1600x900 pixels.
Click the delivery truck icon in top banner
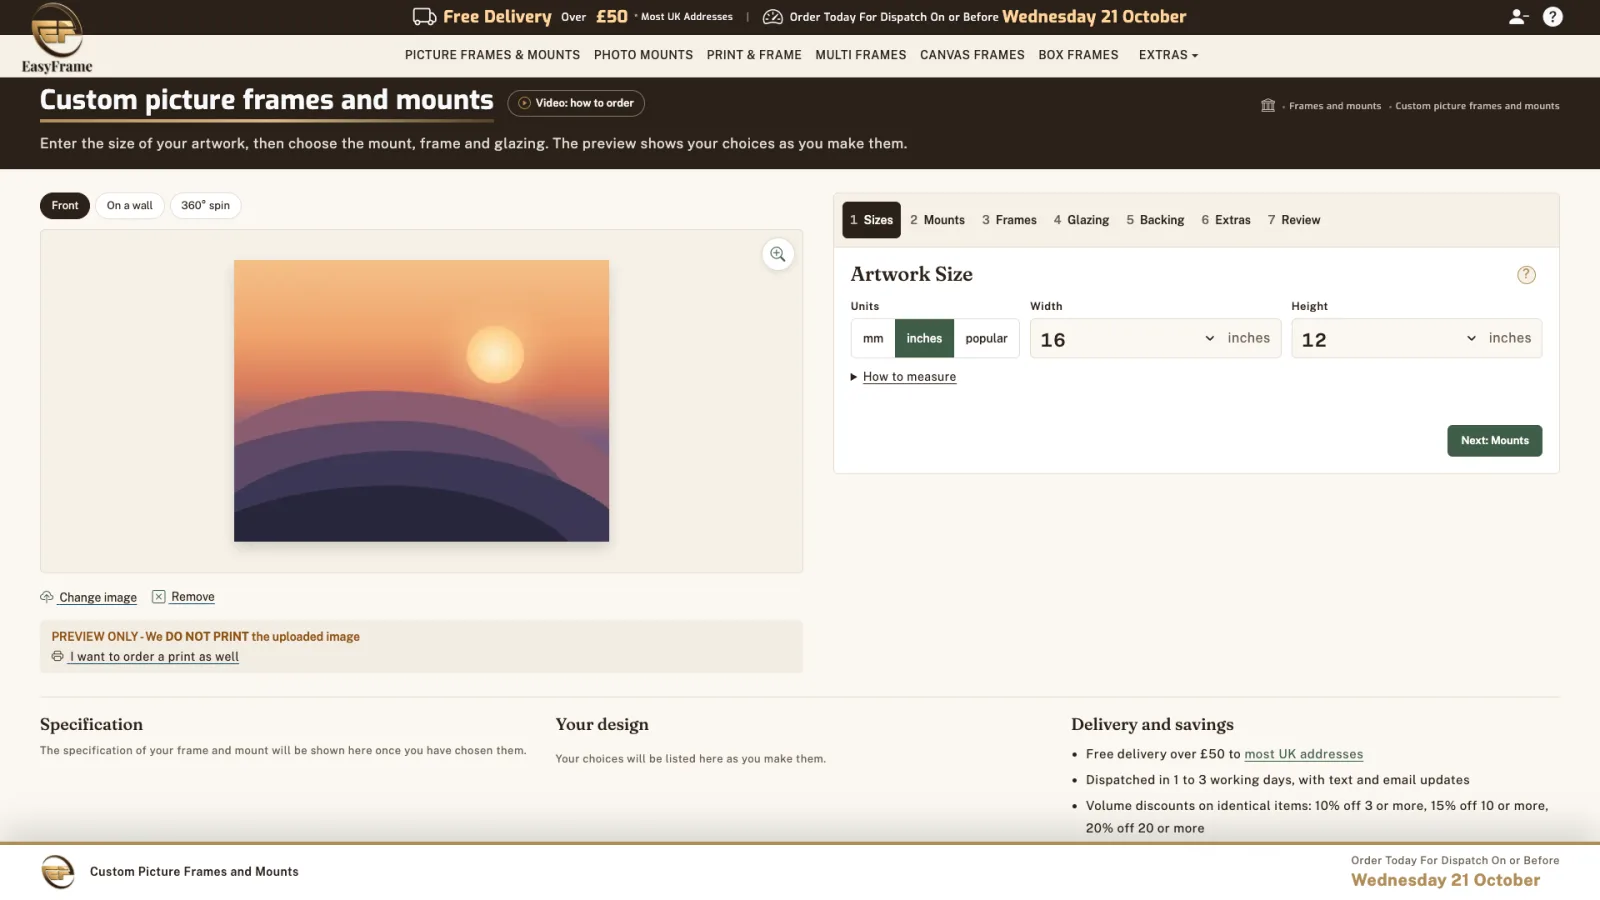424,17
